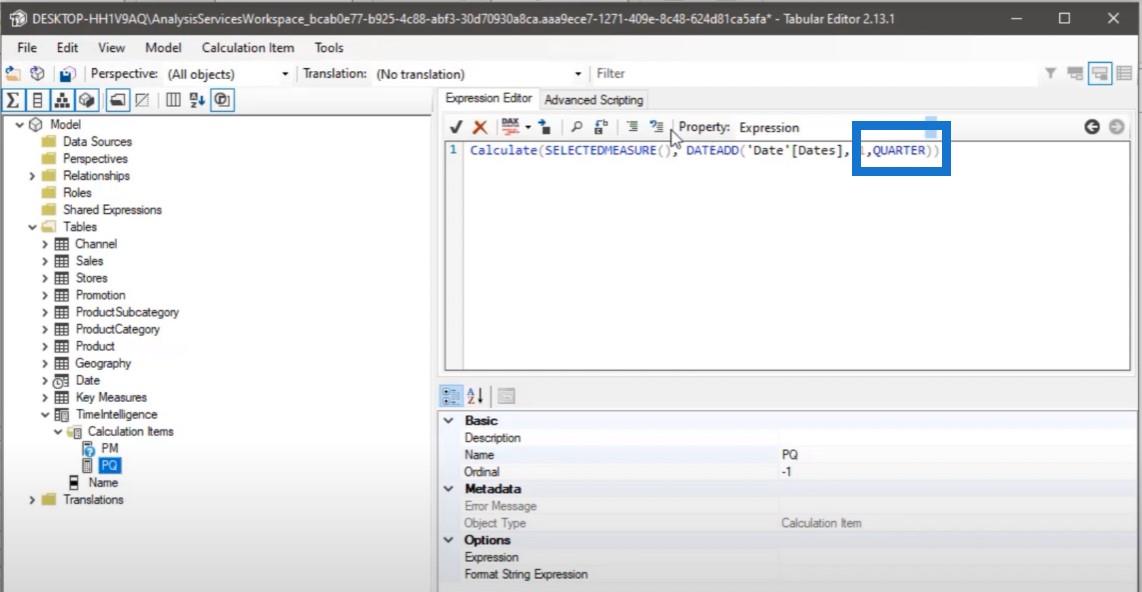Select the PM calculation item

(109, 449)
